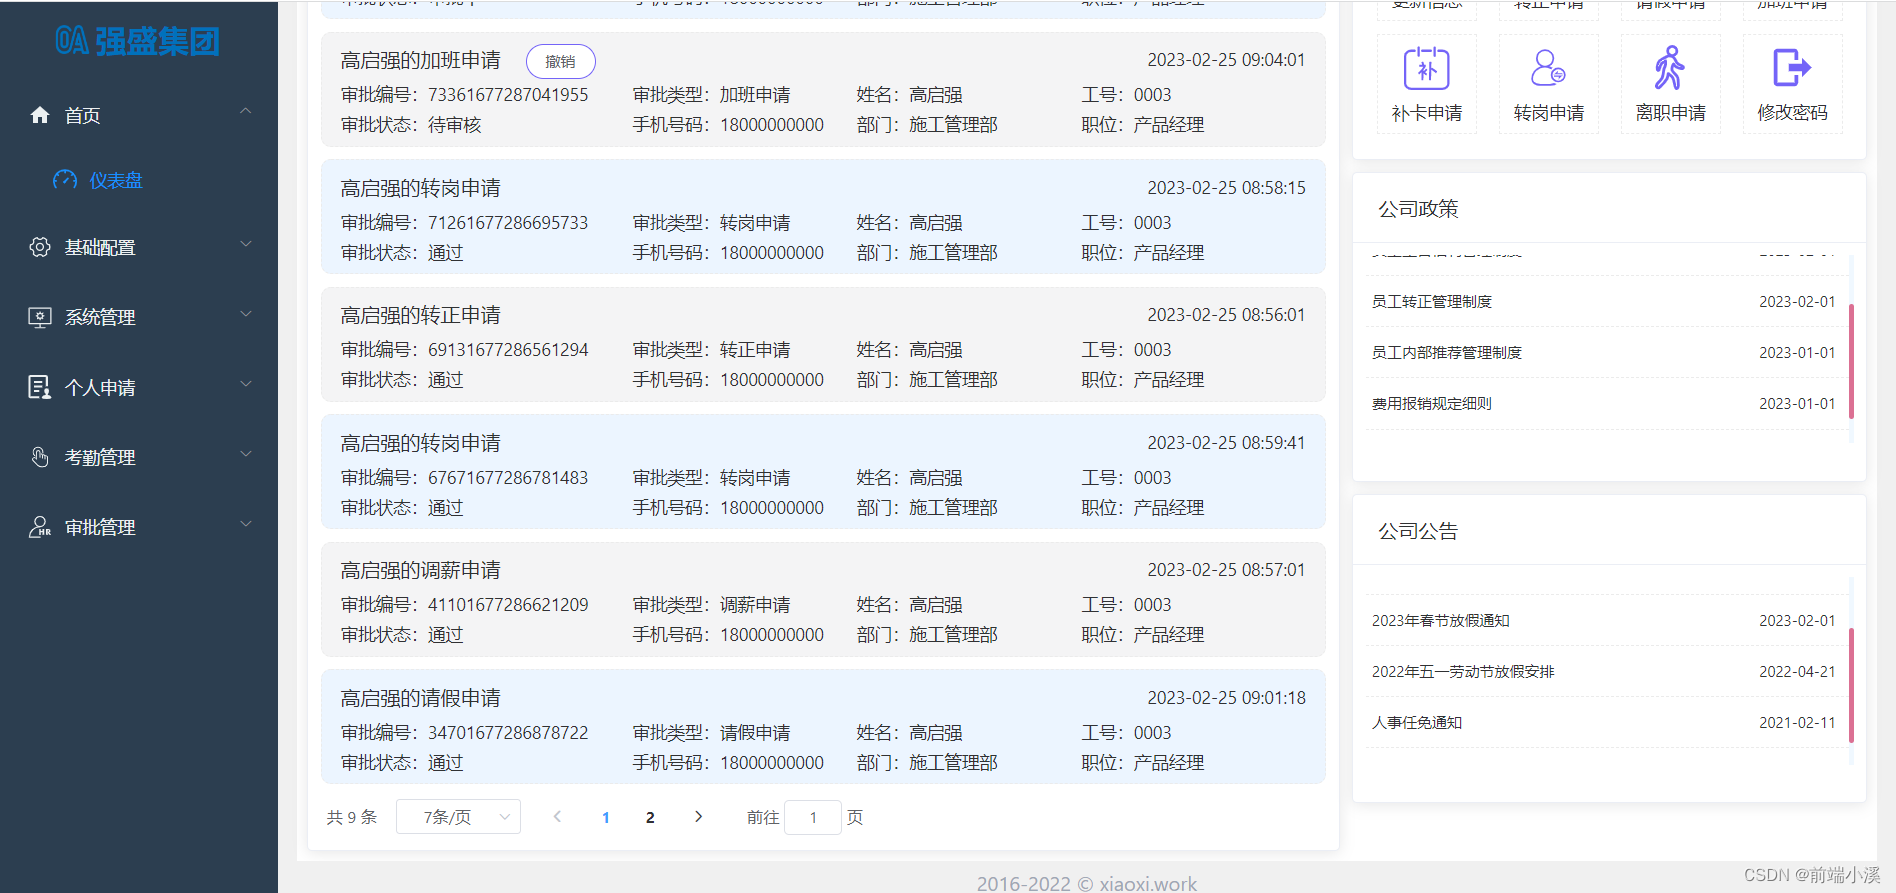
Task: Click the xiaoxi.work footer copyright text
Action: point(1087,883)
